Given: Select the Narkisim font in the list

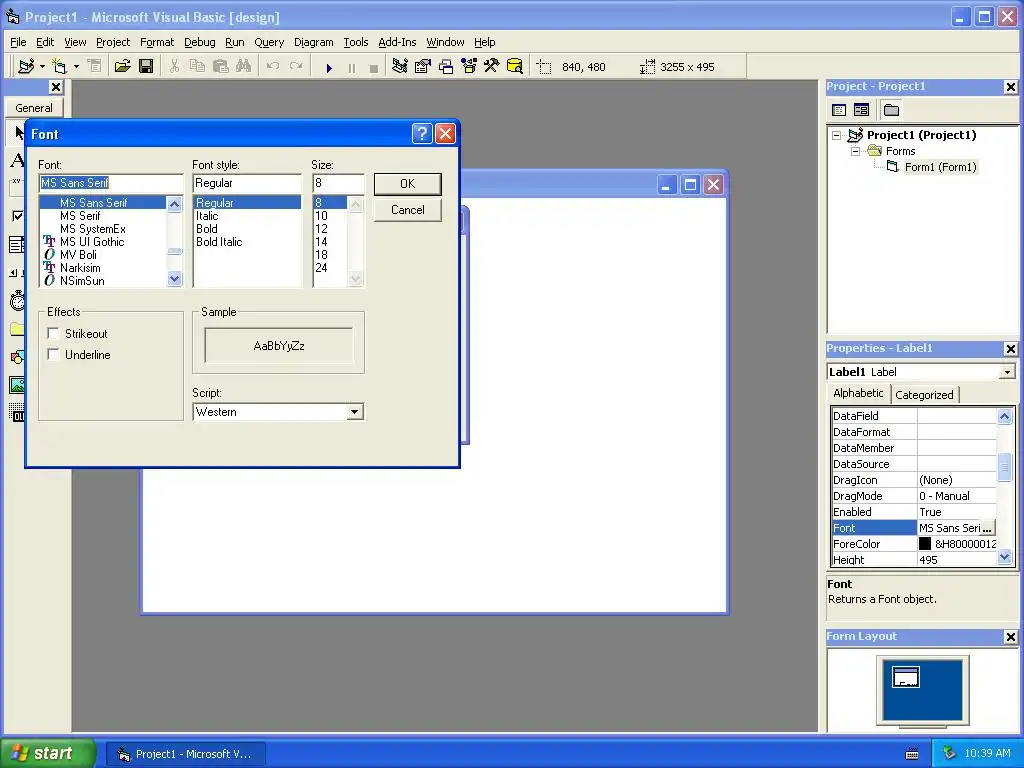Looking at the screenshot, I should point(80,268).
